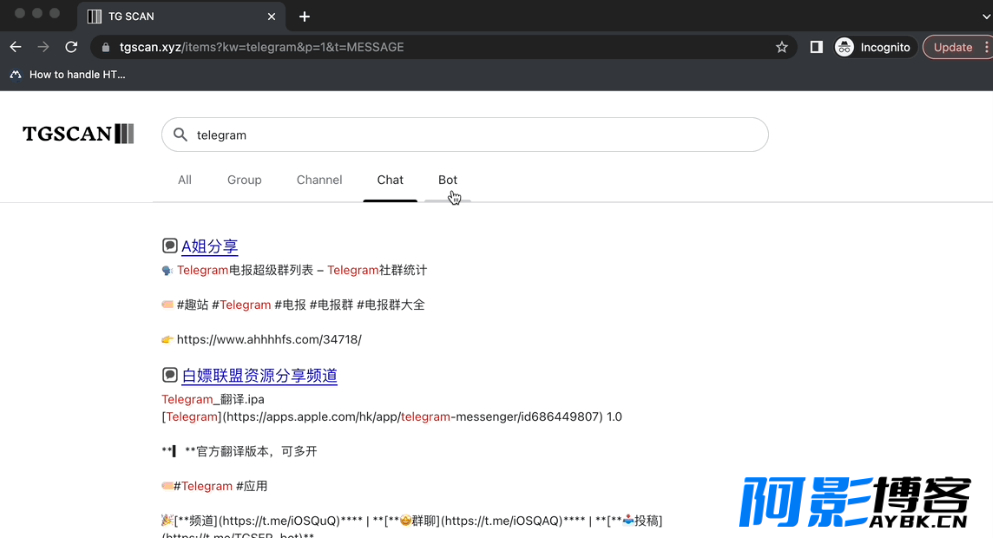The image size is (993, 538).
Task: Select the Chat tab
Action: [x=390, y=180]
